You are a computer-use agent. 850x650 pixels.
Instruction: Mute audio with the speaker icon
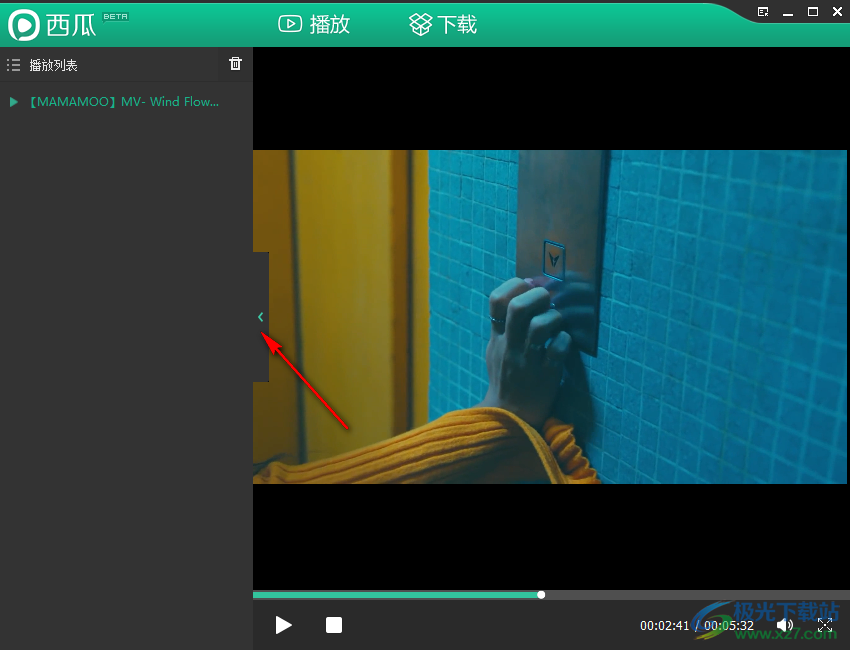[784, 626]
